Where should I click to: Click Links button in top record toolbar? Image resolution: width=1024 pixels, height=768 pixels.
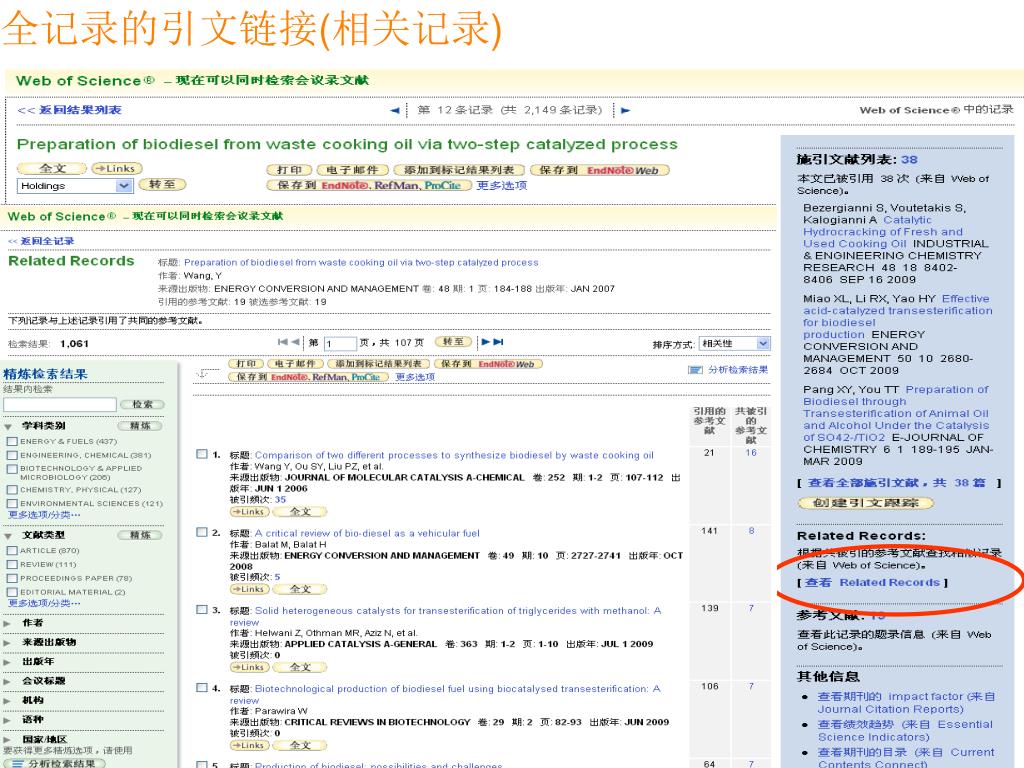pyautogui.click(x=117, y=168)
